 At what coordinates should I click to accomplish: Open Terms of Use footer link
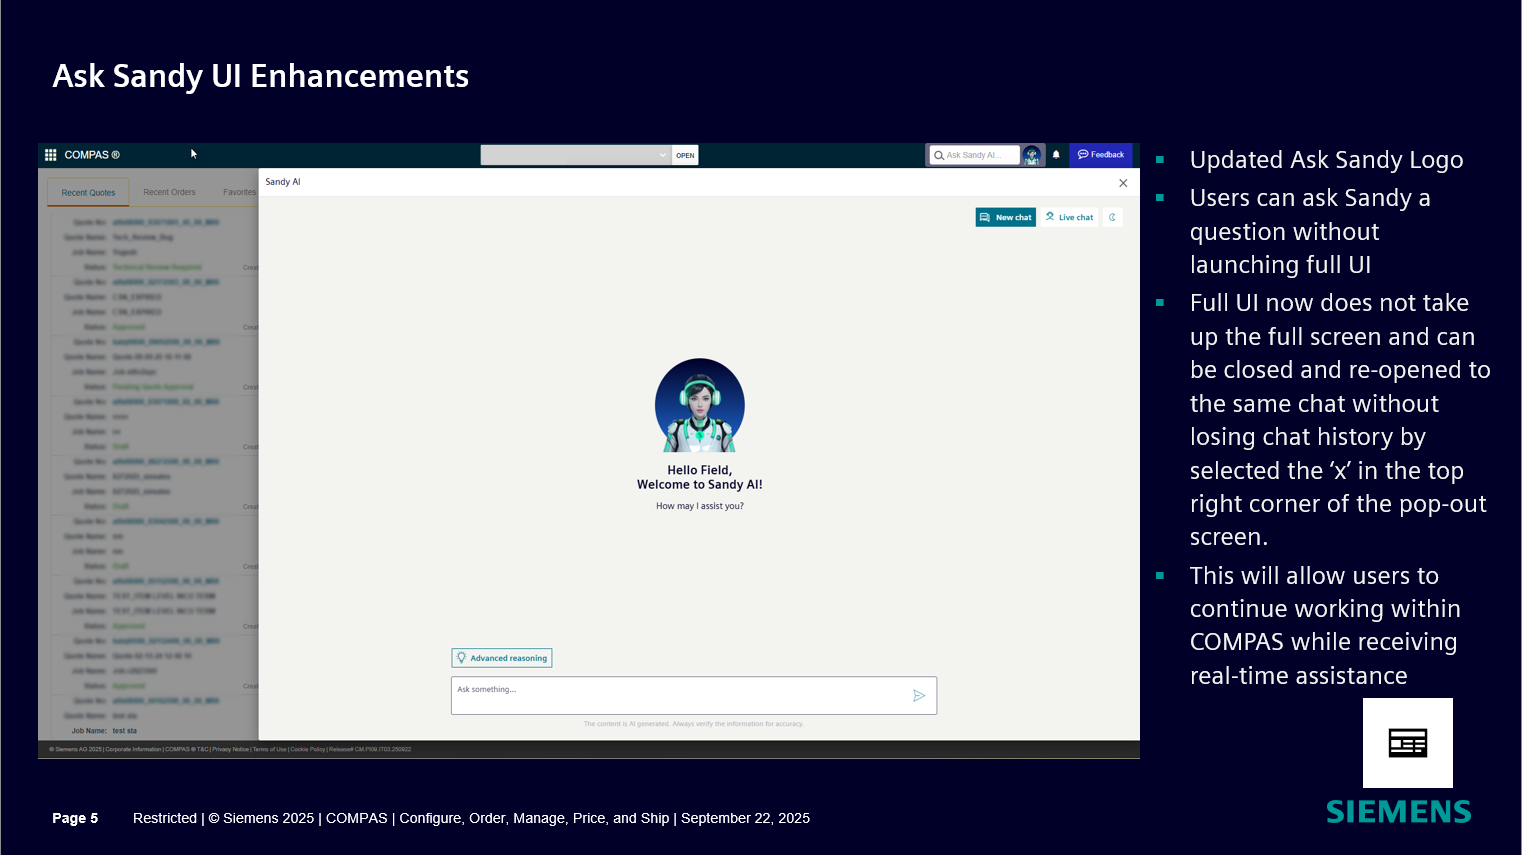pos(269,749)
